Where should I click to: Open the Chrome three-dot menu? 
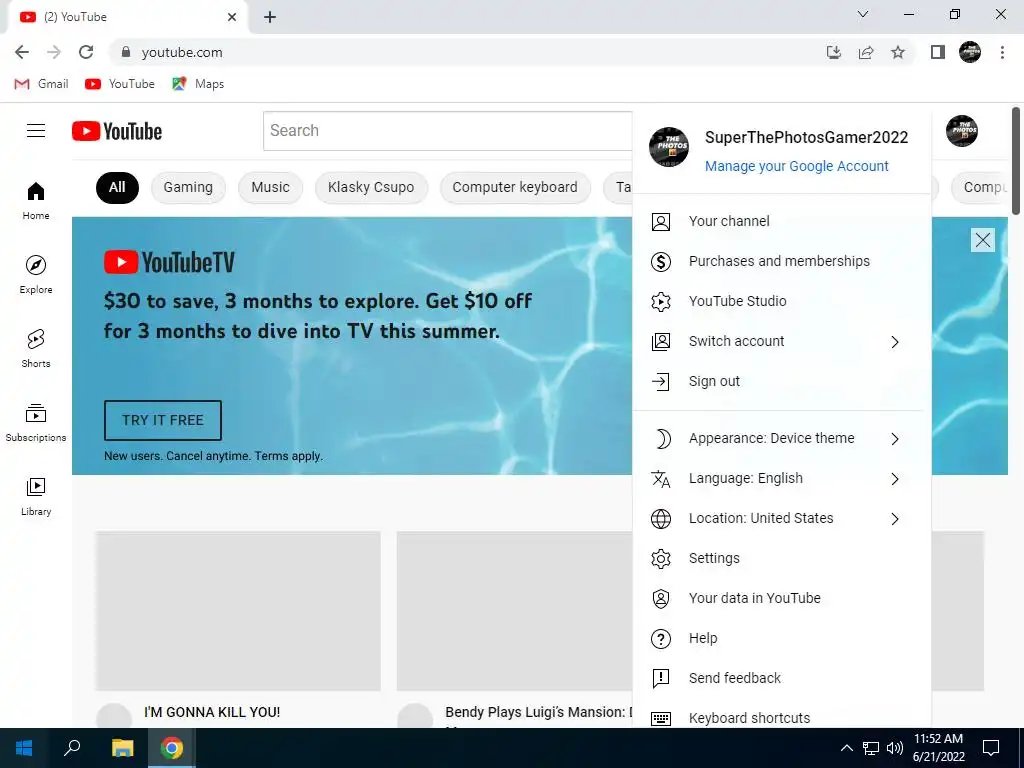pos(1002,52)
